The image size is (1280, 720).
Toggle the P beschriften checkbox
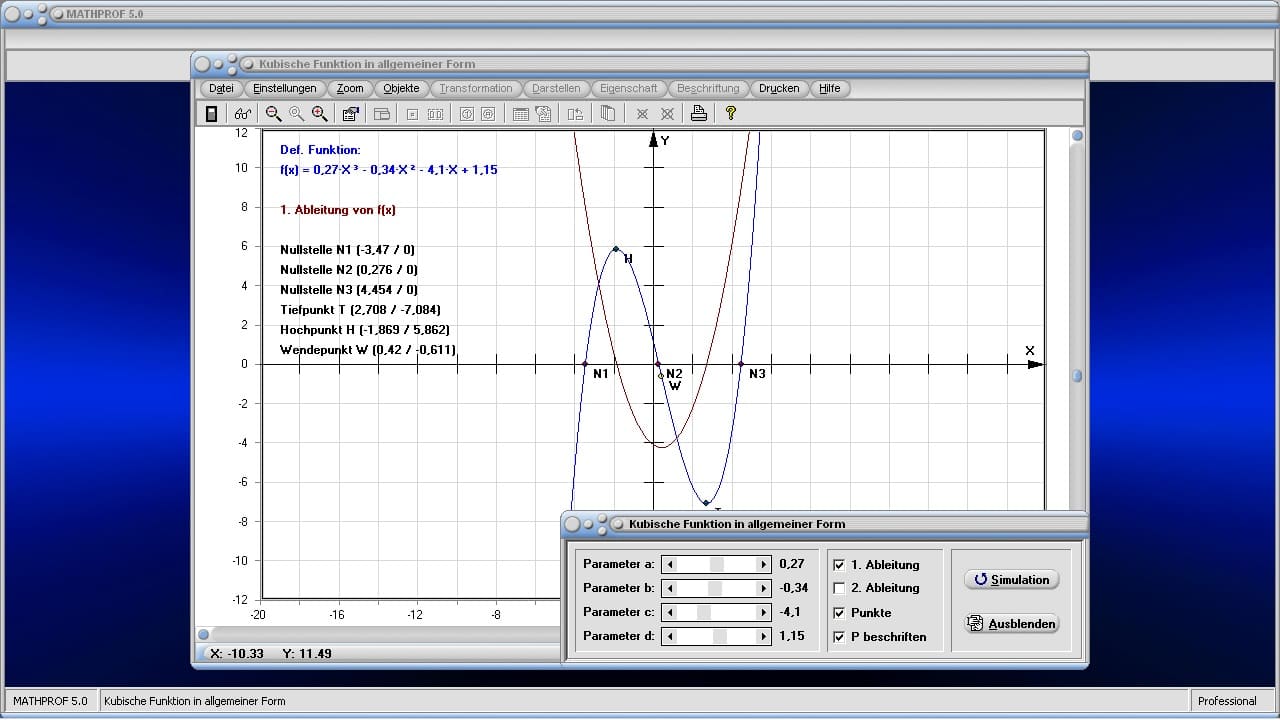(839, 637)
